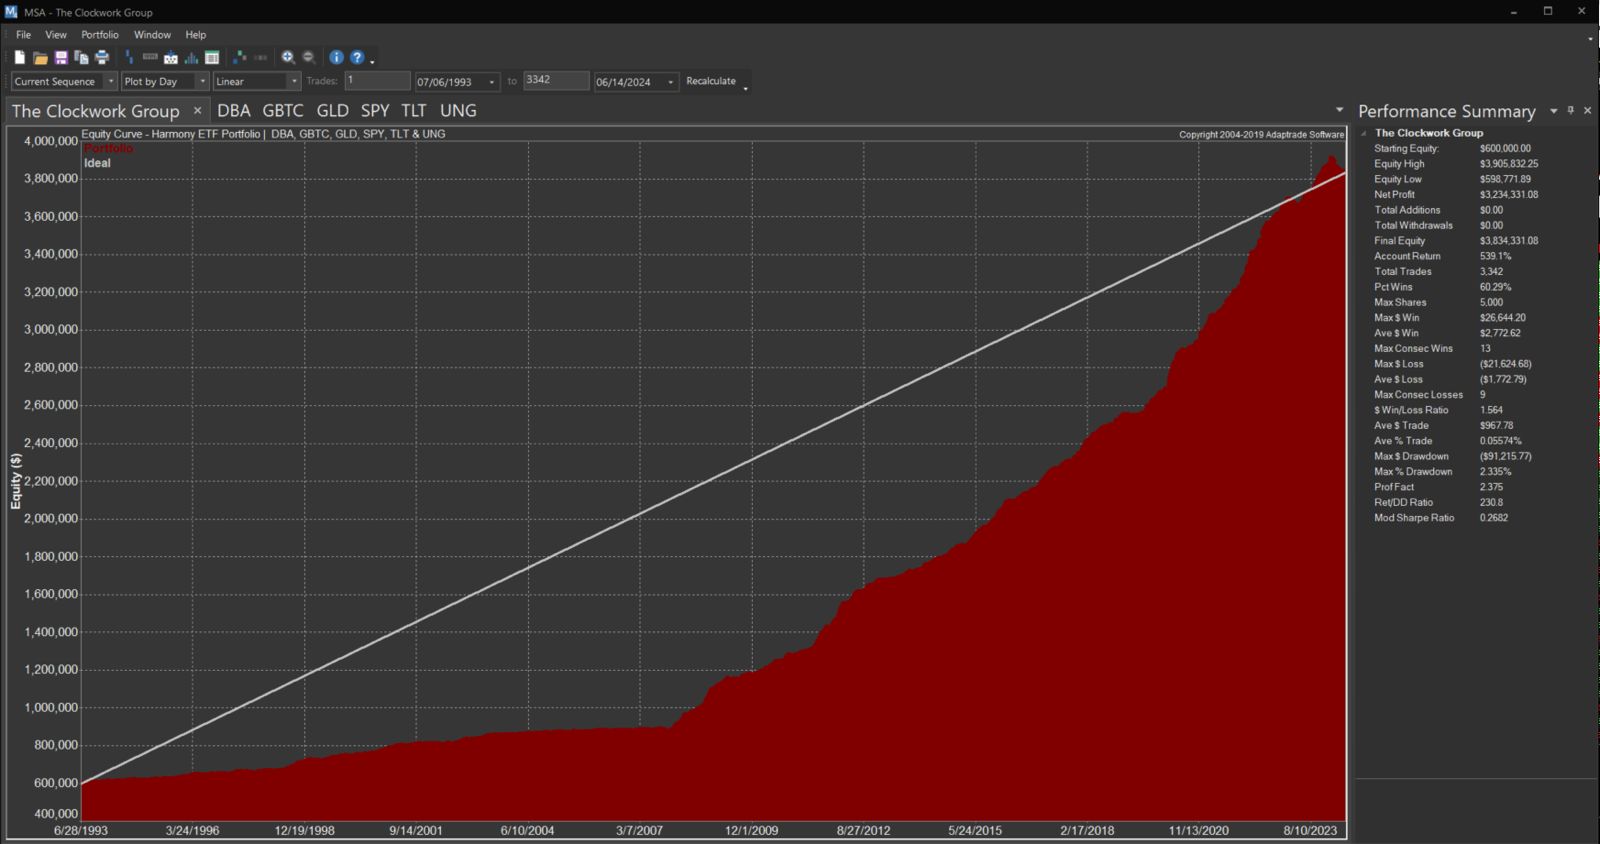The height and width of the screenshot is (844, 1600).
Task: Click the Max $ Drawdown row label
Action: tap(1411, 456)
